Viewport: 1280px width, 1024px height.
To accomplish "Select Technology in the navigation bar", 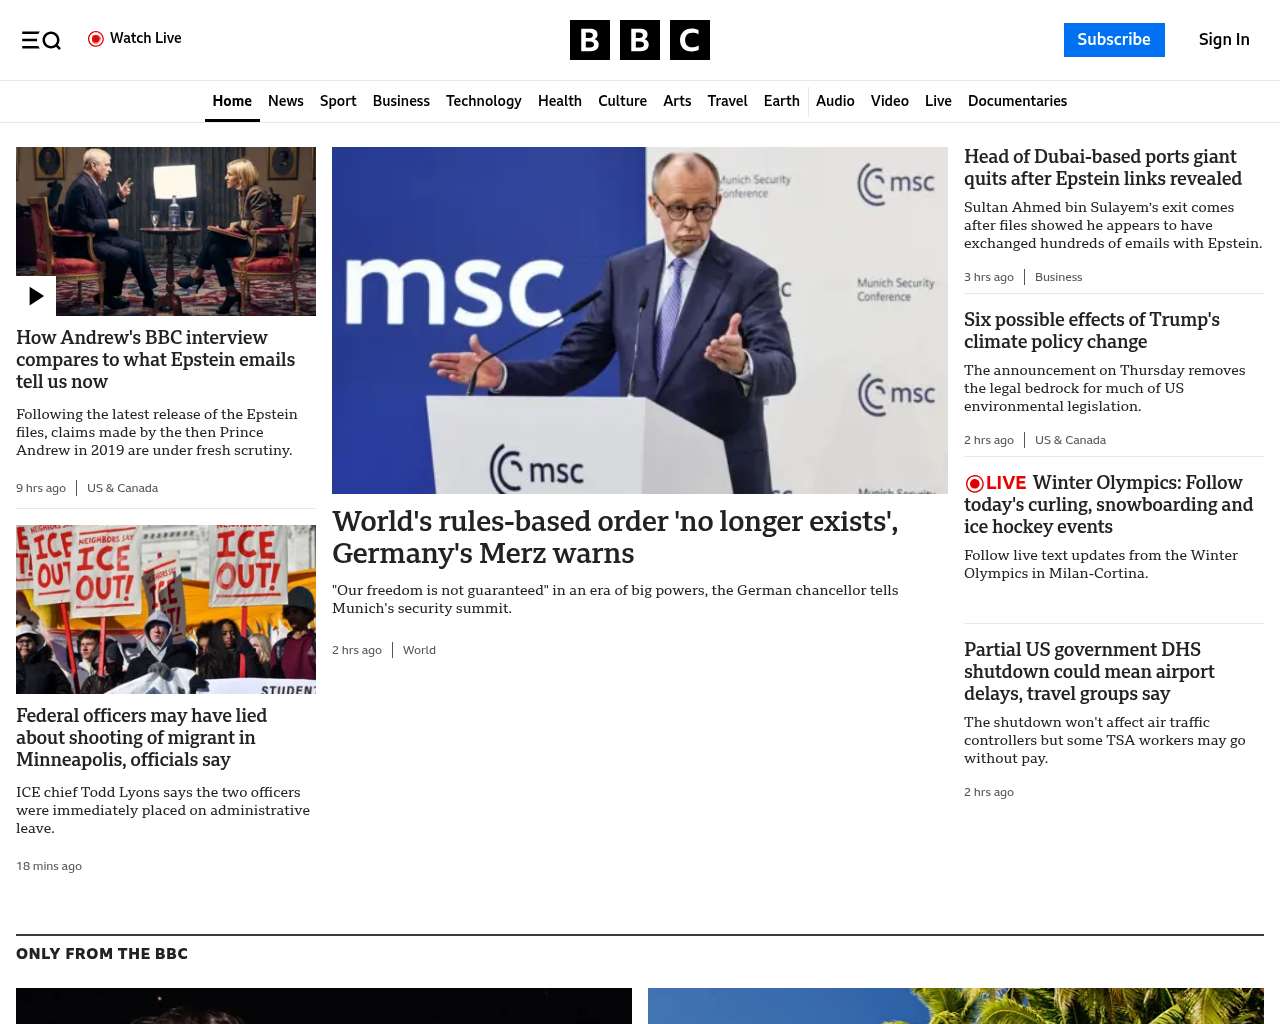I will coord(483,101).
